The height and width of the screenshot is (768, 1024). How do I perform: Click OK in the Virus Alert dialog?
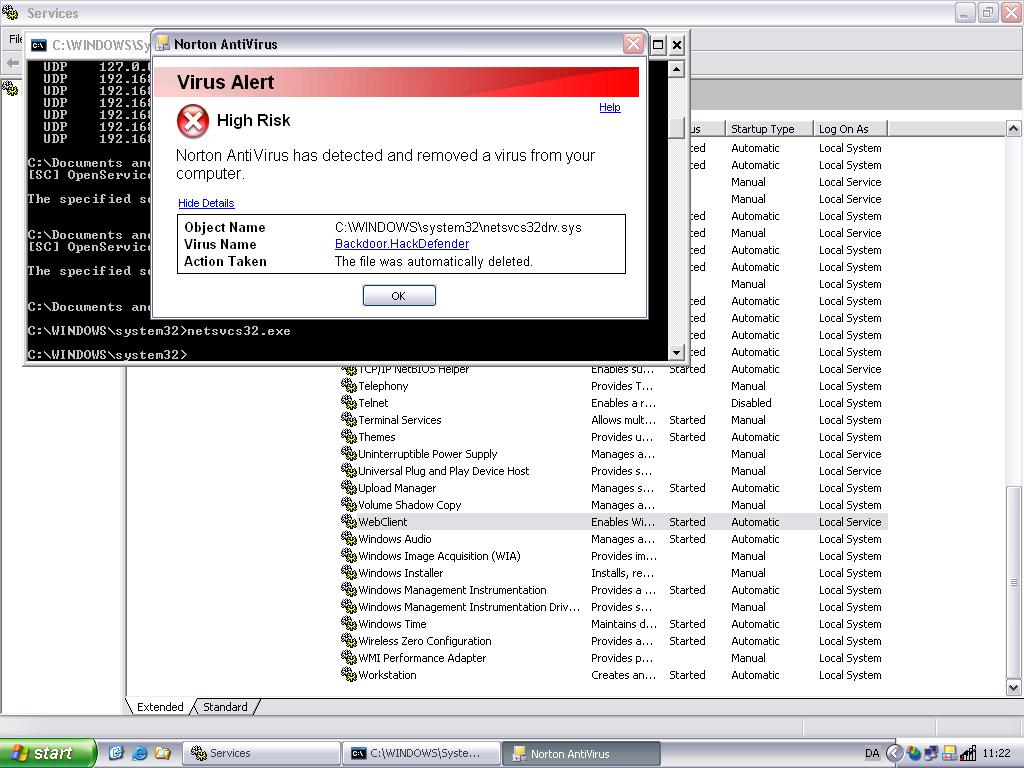[x=399, y=296]
